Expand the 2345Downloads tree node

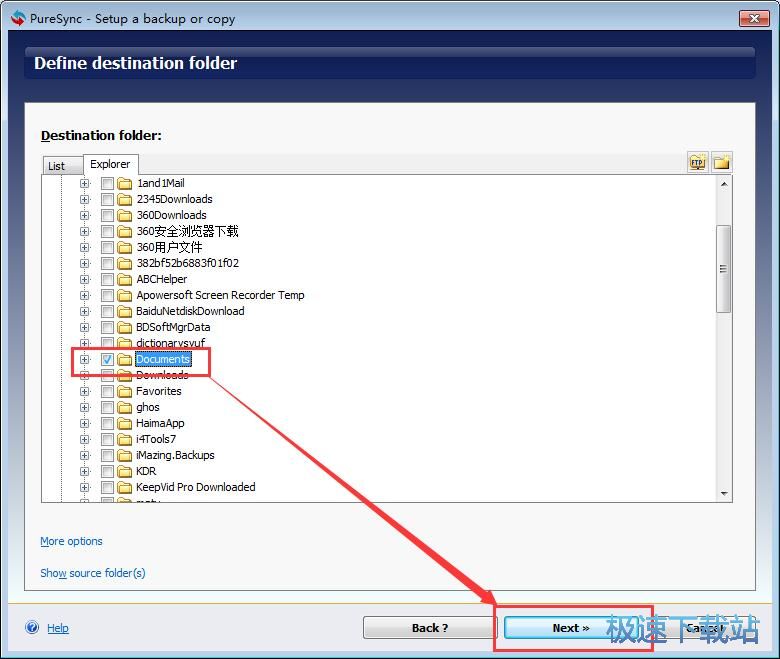click(85, 199)
